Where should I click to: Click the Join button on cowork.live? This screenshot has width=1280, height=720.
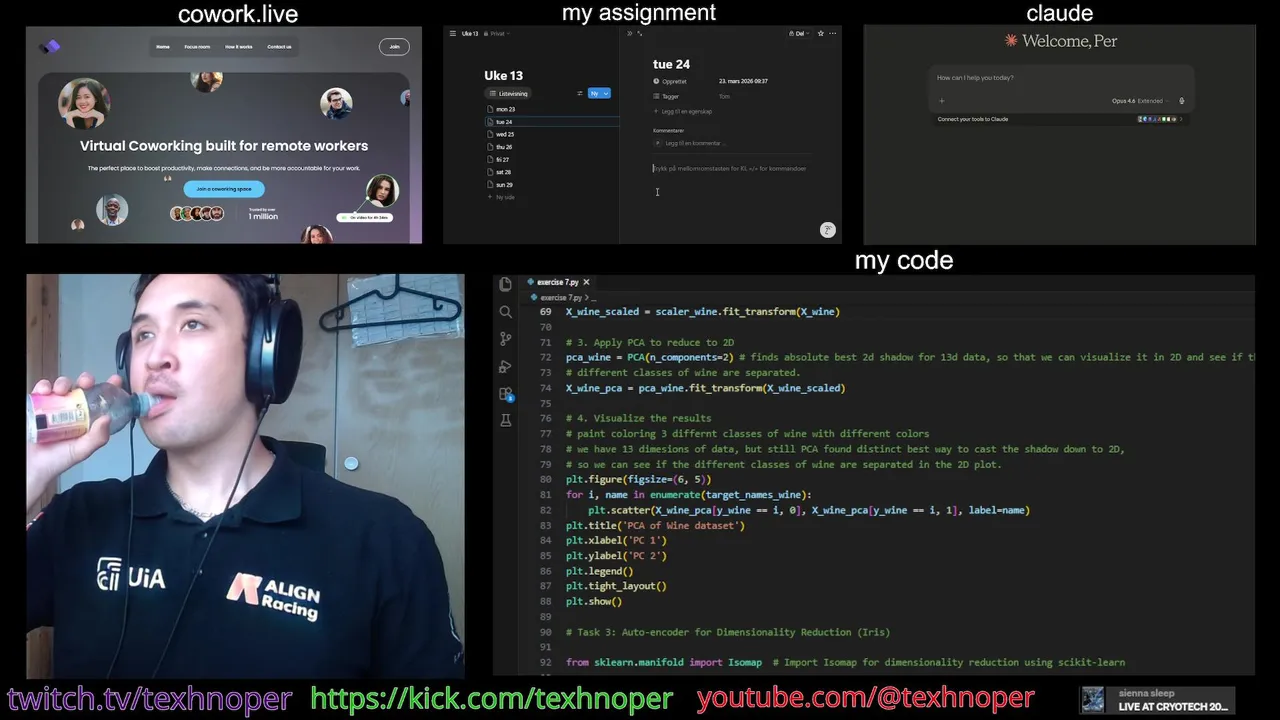tap(394, 46)
